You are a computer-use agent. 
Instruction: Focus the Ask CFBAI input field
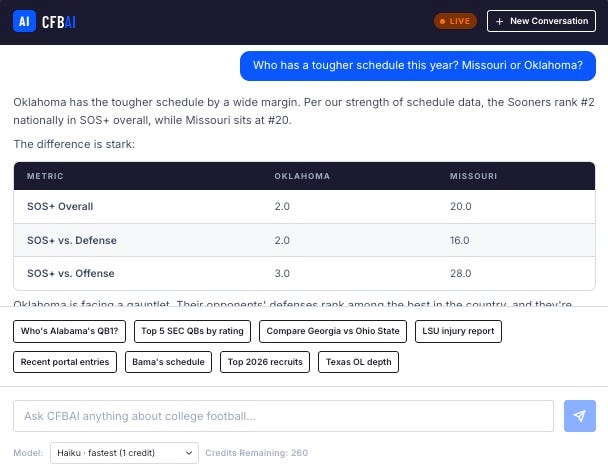[283, 416]
